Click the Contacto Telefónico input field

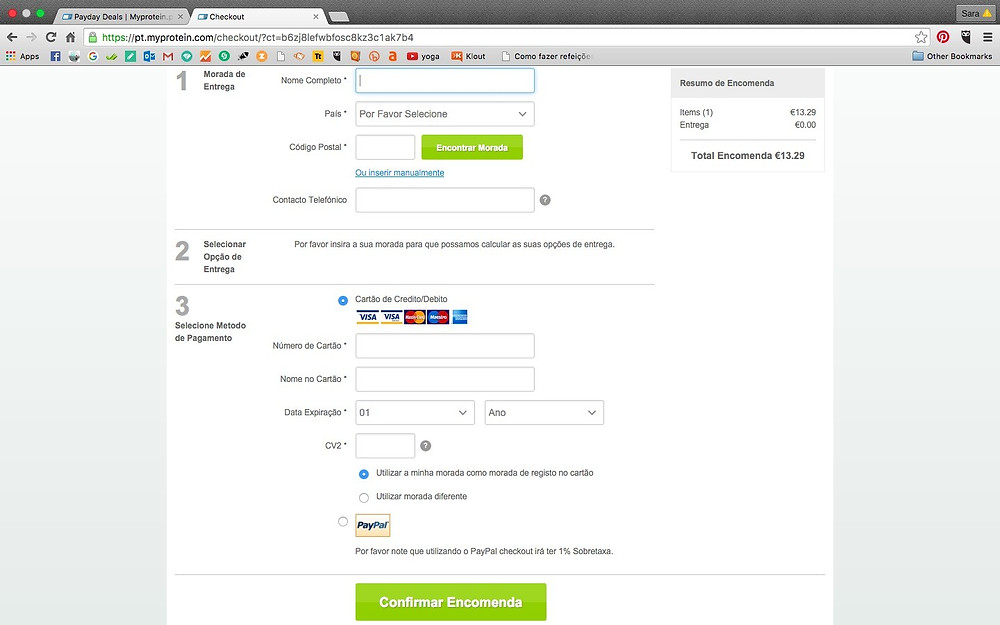(x=445, y=200)
